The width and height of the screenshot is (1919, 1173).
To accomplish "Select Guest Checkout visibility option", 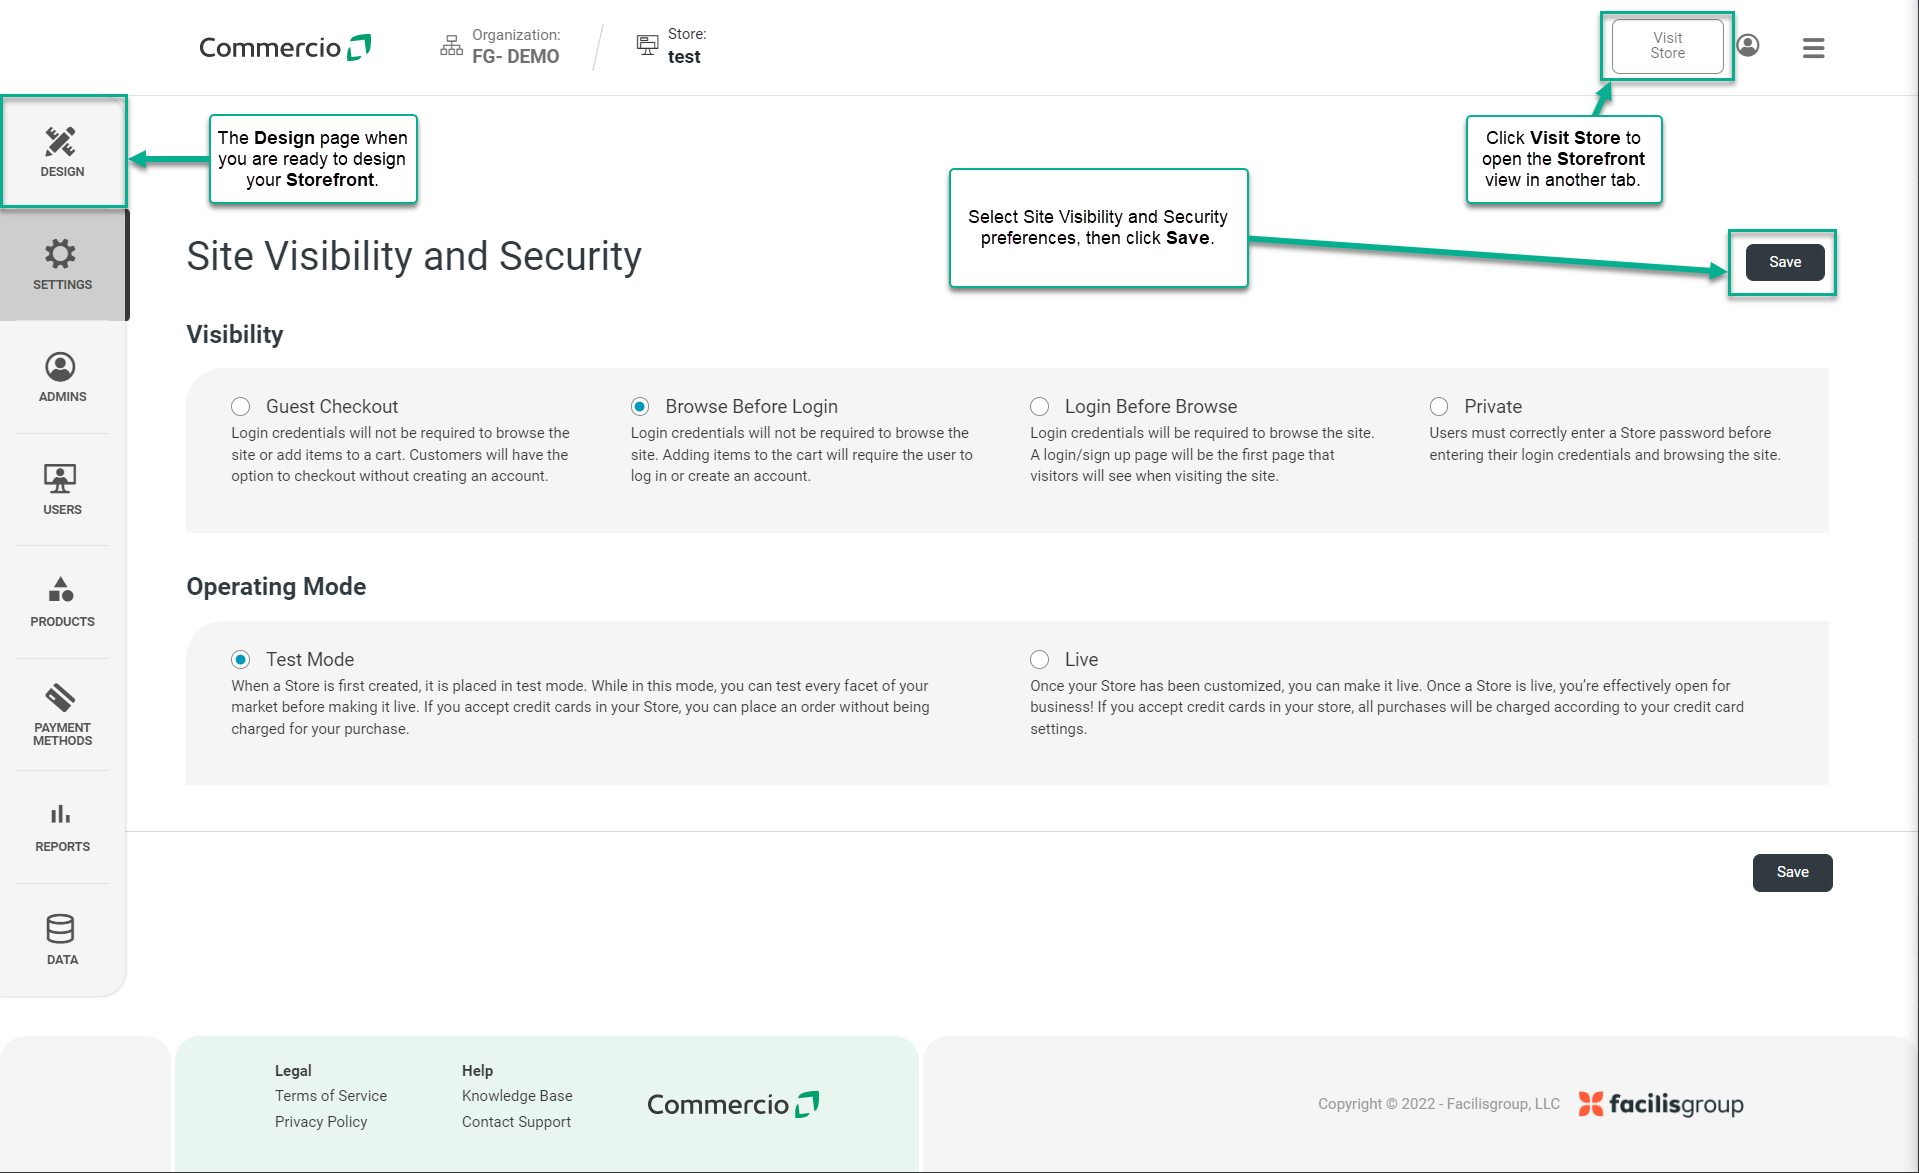I will (x=241, y=407).
